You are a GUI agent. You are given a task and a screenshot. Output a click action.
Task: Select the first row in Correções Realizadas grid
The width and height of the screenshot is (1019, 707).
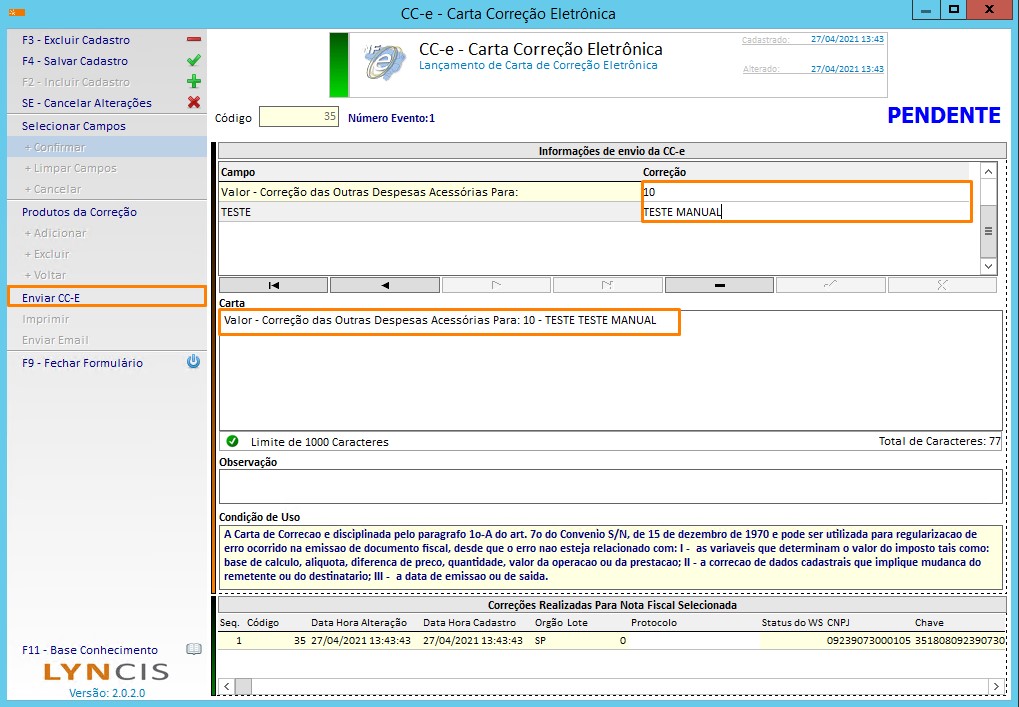pos(500,640)
